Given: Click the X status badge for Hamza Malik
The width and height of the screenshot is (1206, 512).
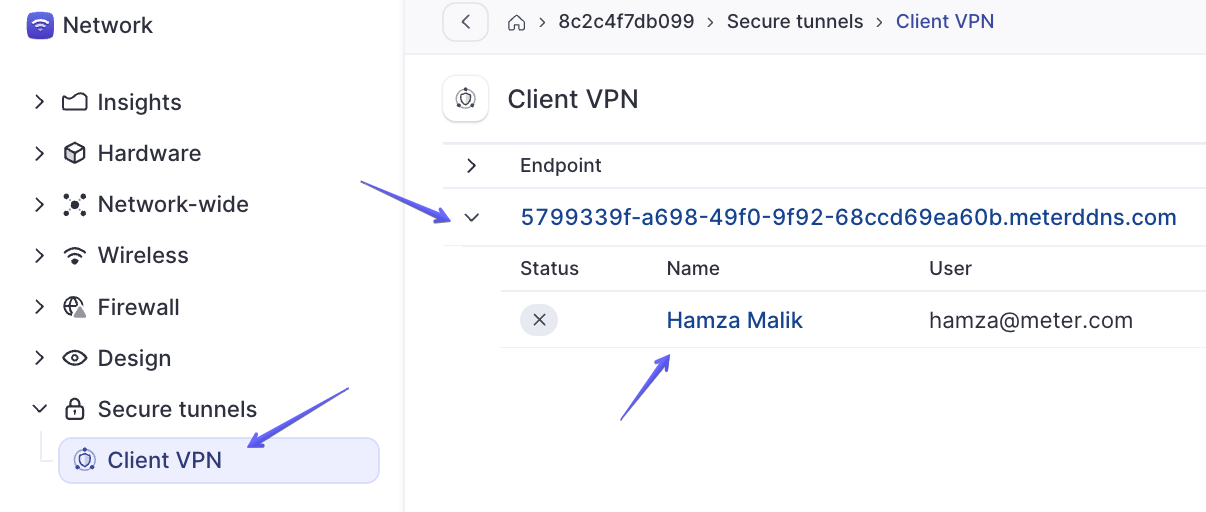Looking at the screenshot, I should click(x=539, y=320).
